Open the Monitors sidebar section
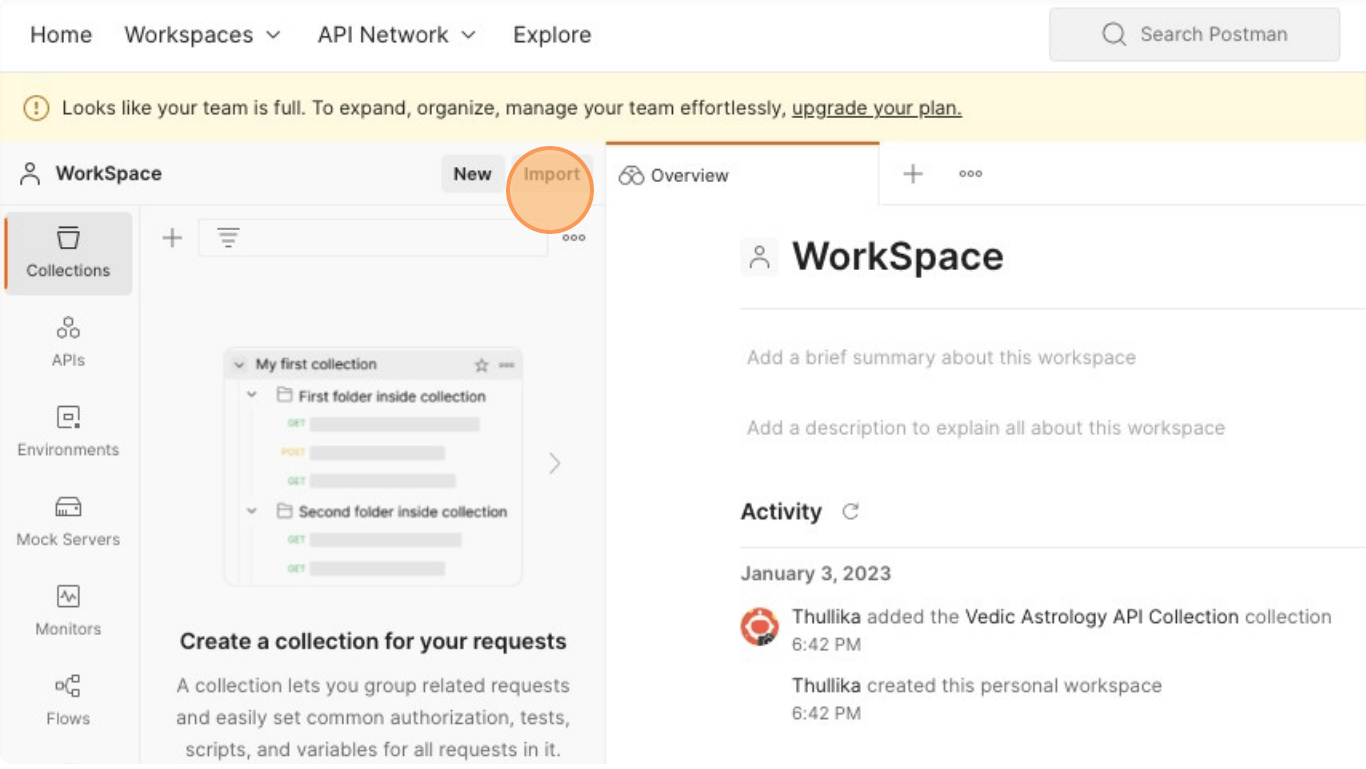Viewport: 1366px width, 769px height. pyautogui.click(x=68, y=611)
